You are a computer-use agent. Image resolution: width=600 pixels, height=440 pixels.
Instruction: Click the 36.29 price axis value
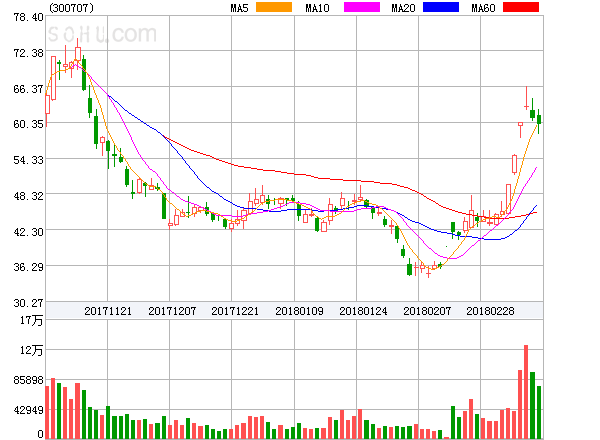pos(28,267)
